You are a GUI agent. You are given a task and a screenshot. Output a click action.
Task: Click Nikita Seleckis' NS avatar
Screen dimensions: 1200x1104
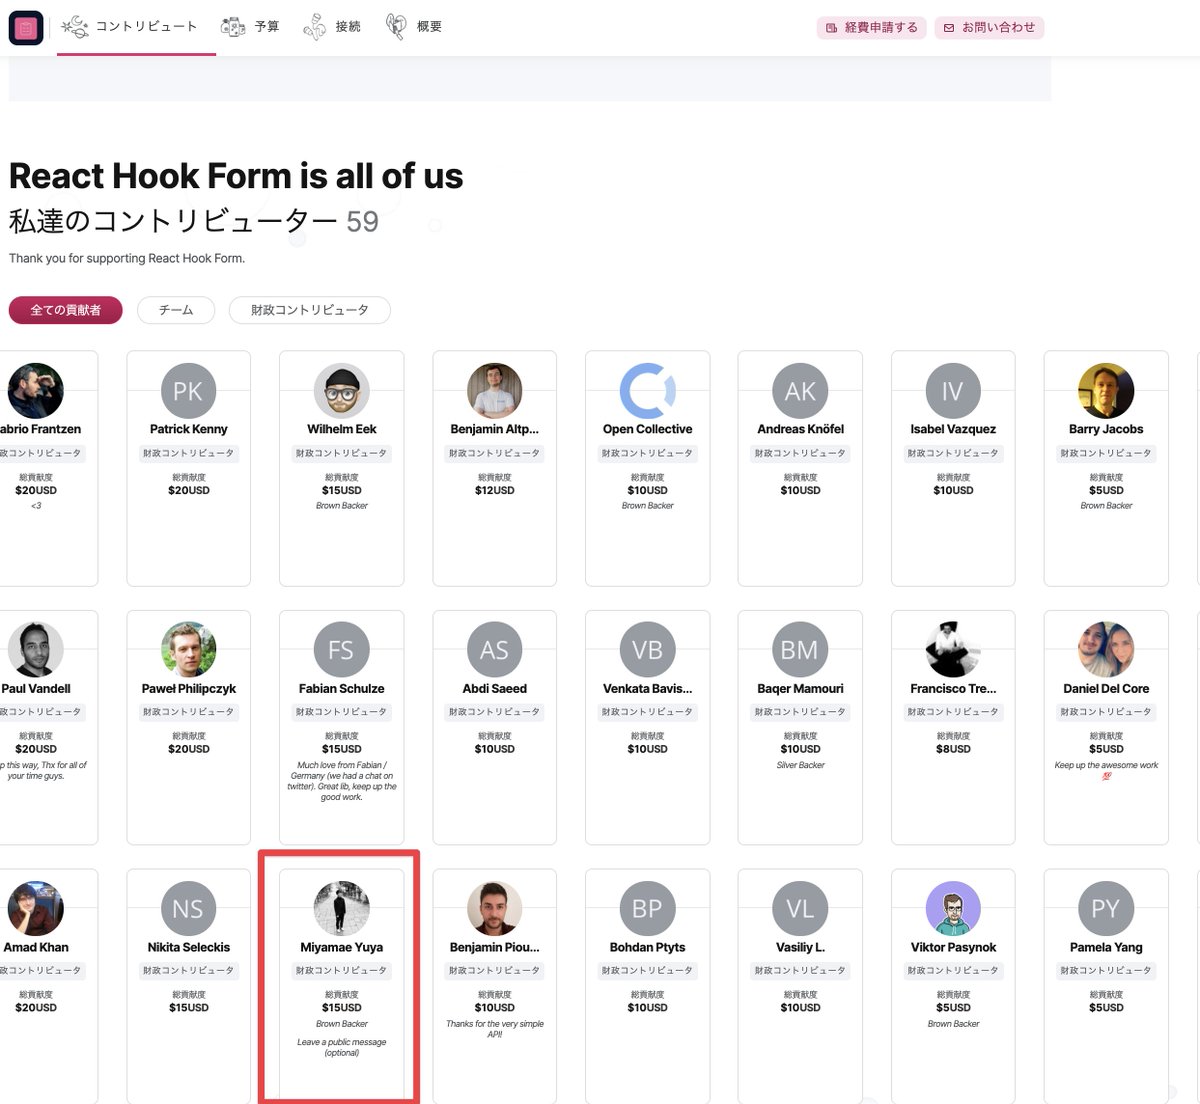188,909
